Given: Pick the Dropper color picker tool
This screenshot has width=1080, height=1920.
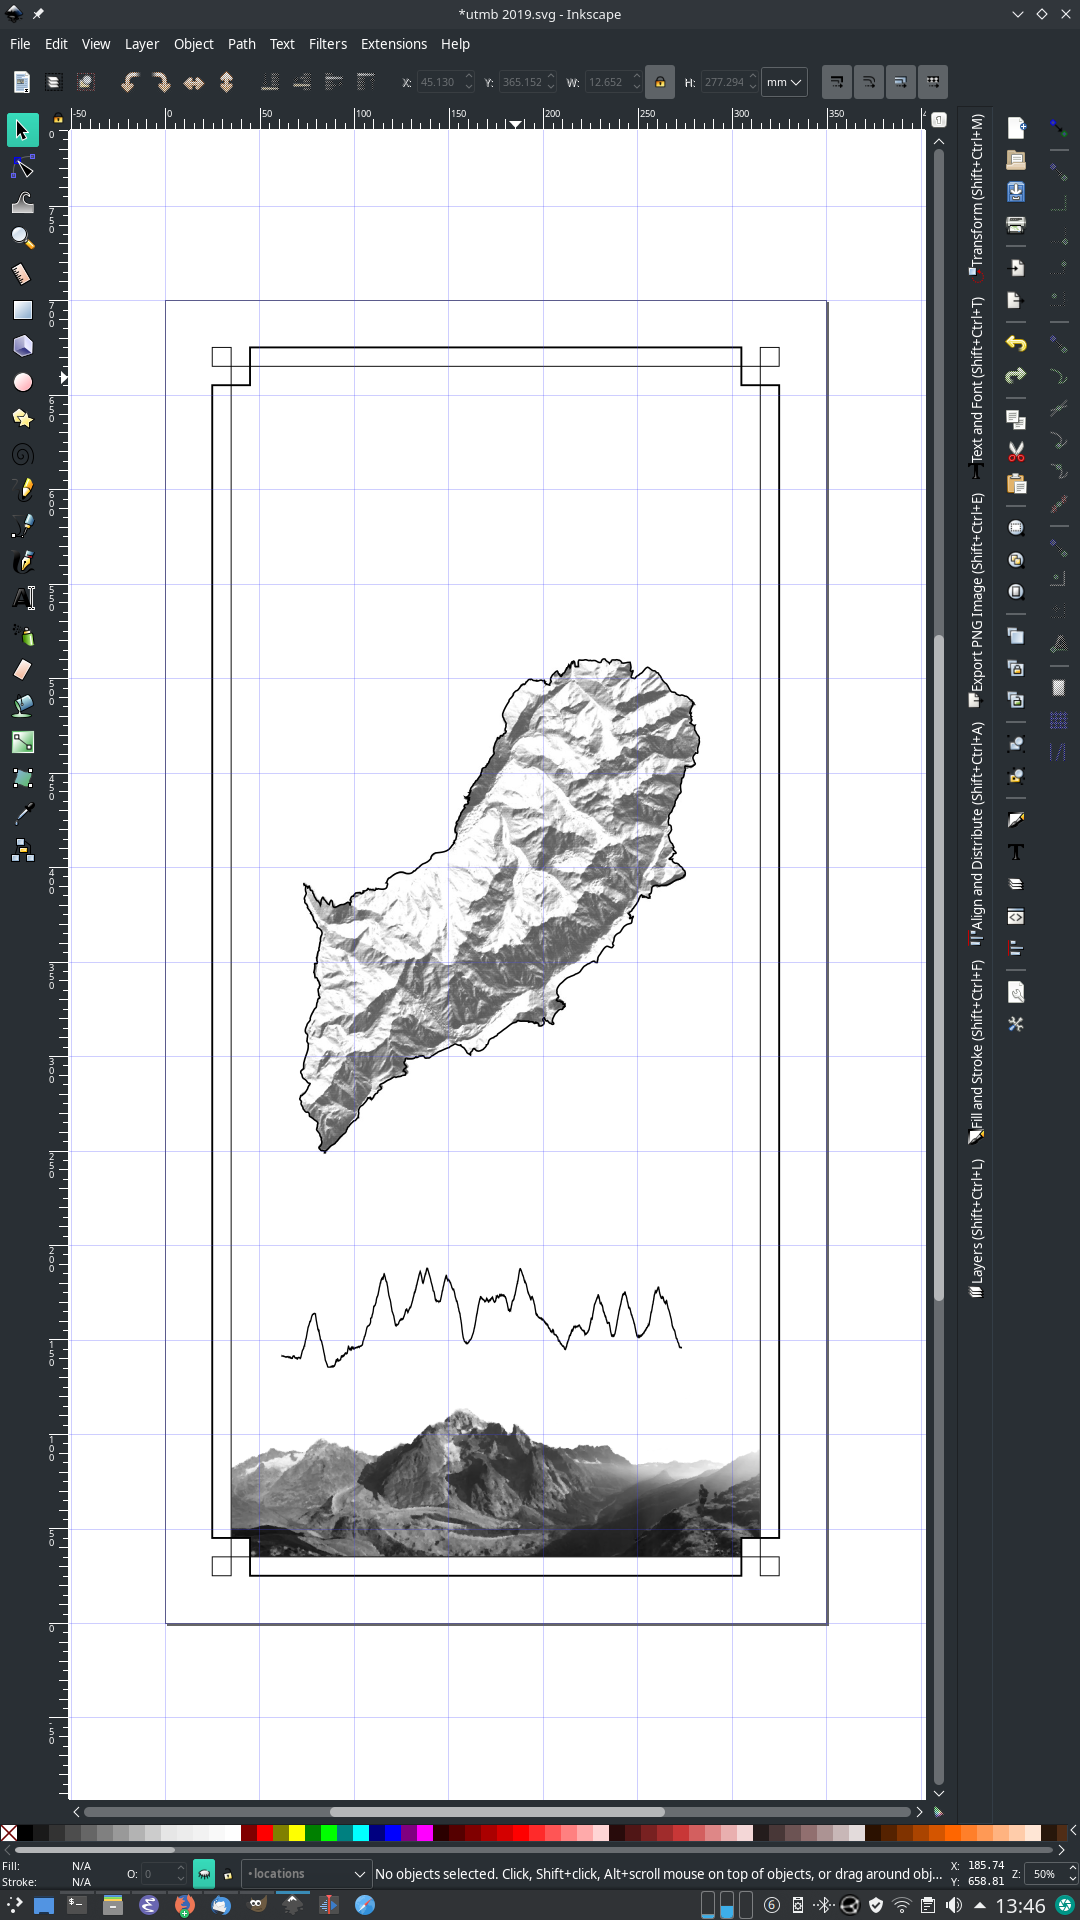Looking at the screenshot, I should 22,814.
